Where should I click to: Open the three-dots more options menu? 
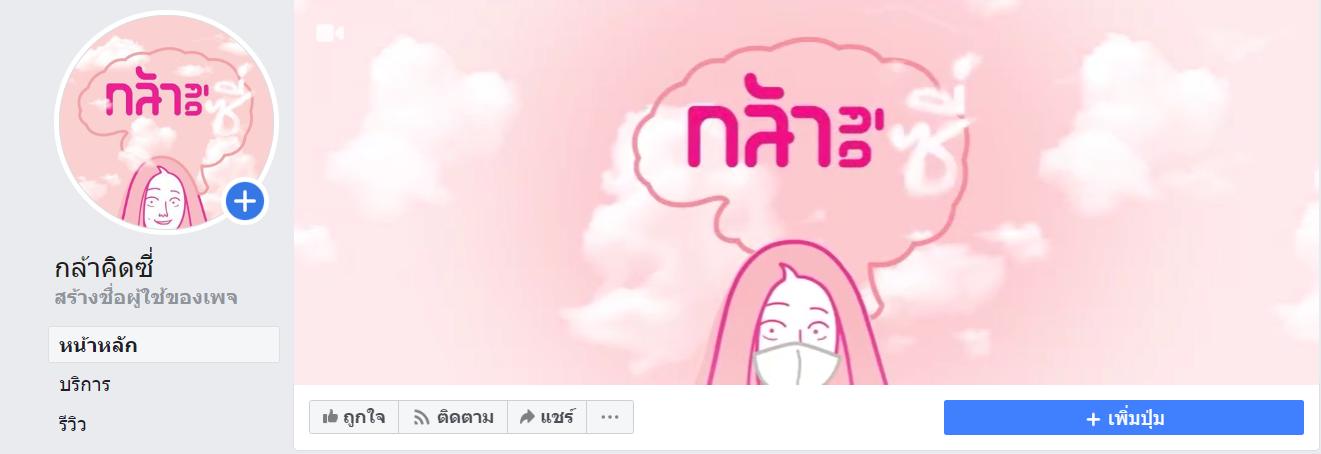click(x=610, y=418)
